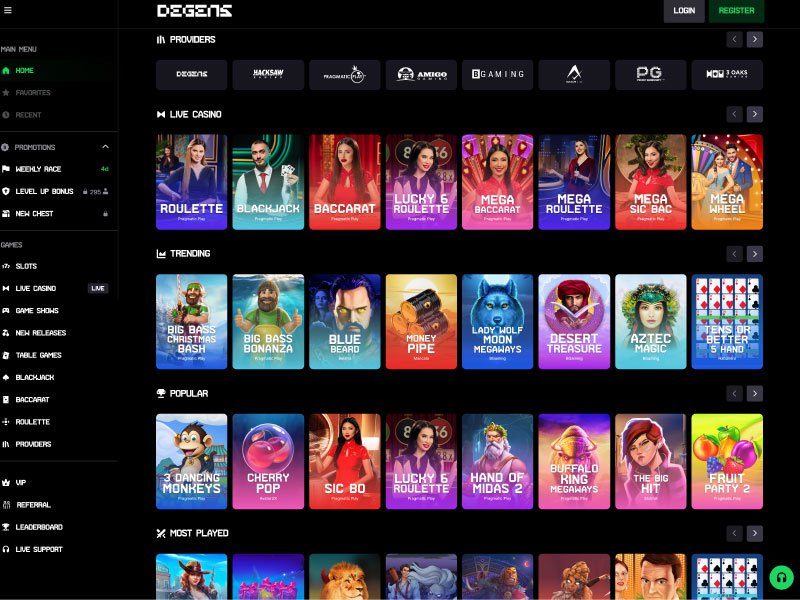Image resolution: width=800 pixels, height=600 pixels.
Task: Open Big Bass Christmas Bash game
Action: (x=191, y=321)
